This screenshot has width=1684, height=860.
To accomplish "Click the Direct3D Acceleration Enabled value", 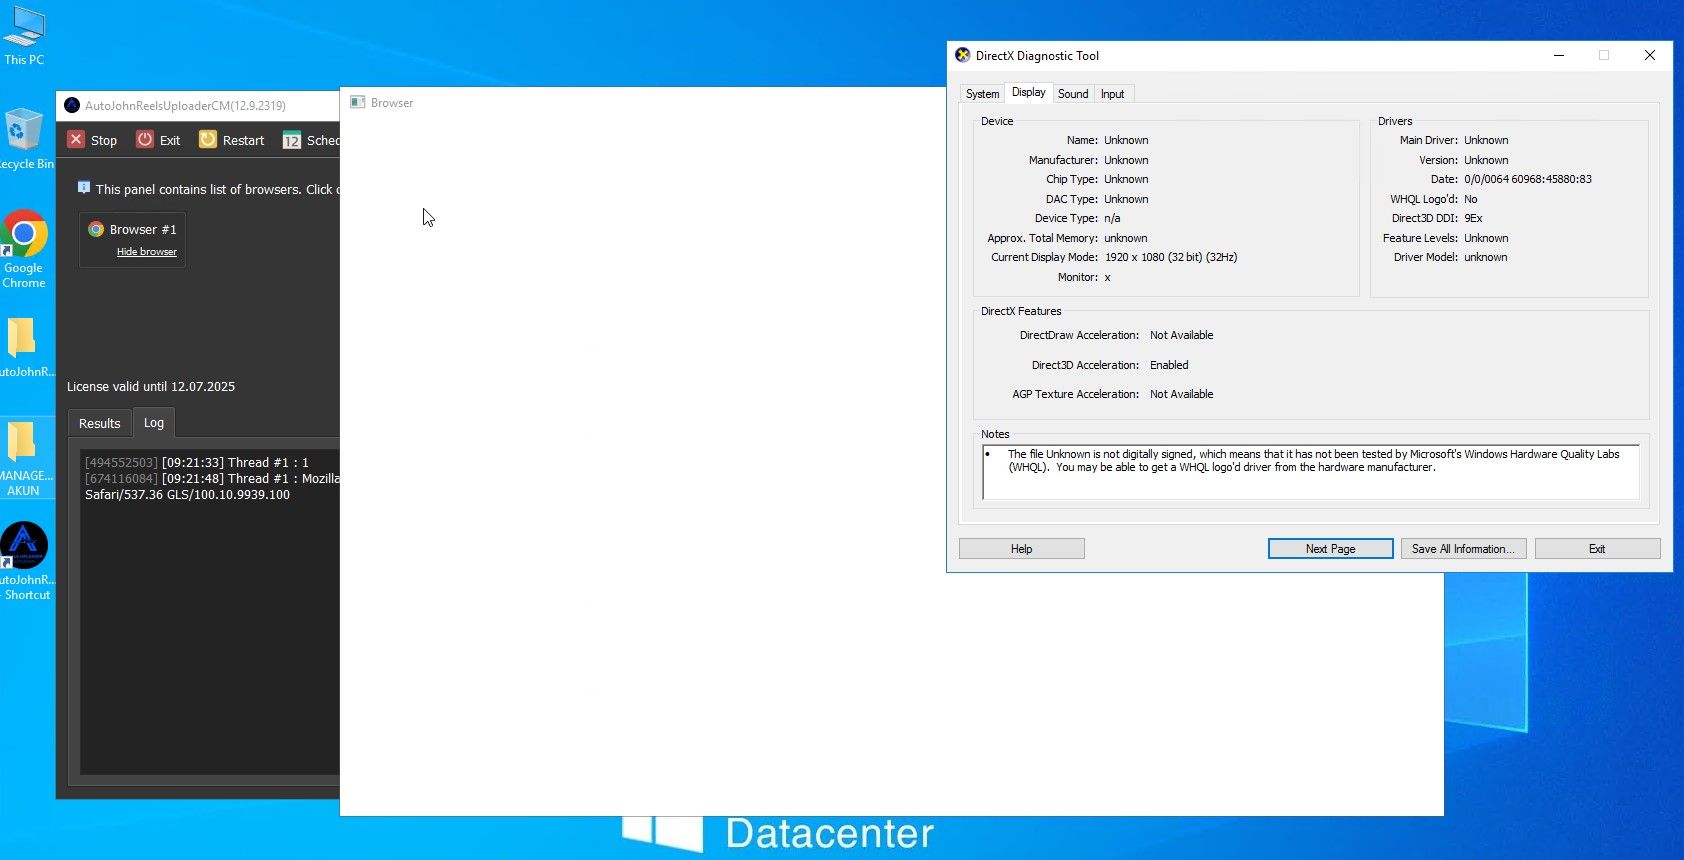I will [x=1169, y=365].
